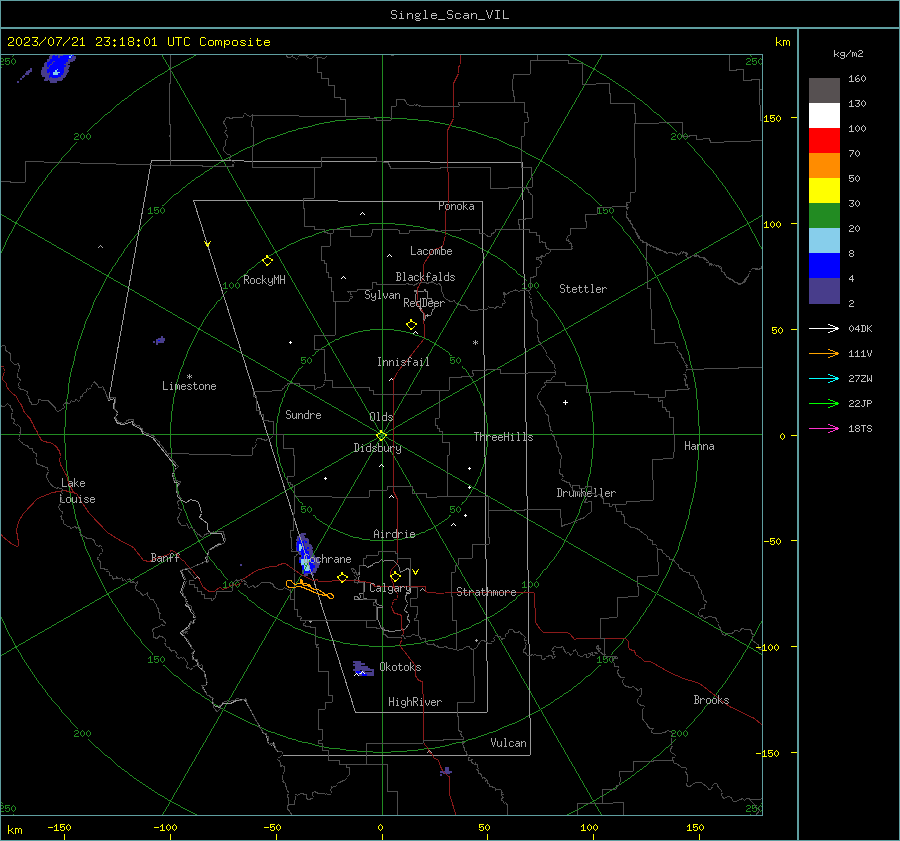Click the HighRiver city label
Screen dimensions: 900x841
tap(415, 702)
